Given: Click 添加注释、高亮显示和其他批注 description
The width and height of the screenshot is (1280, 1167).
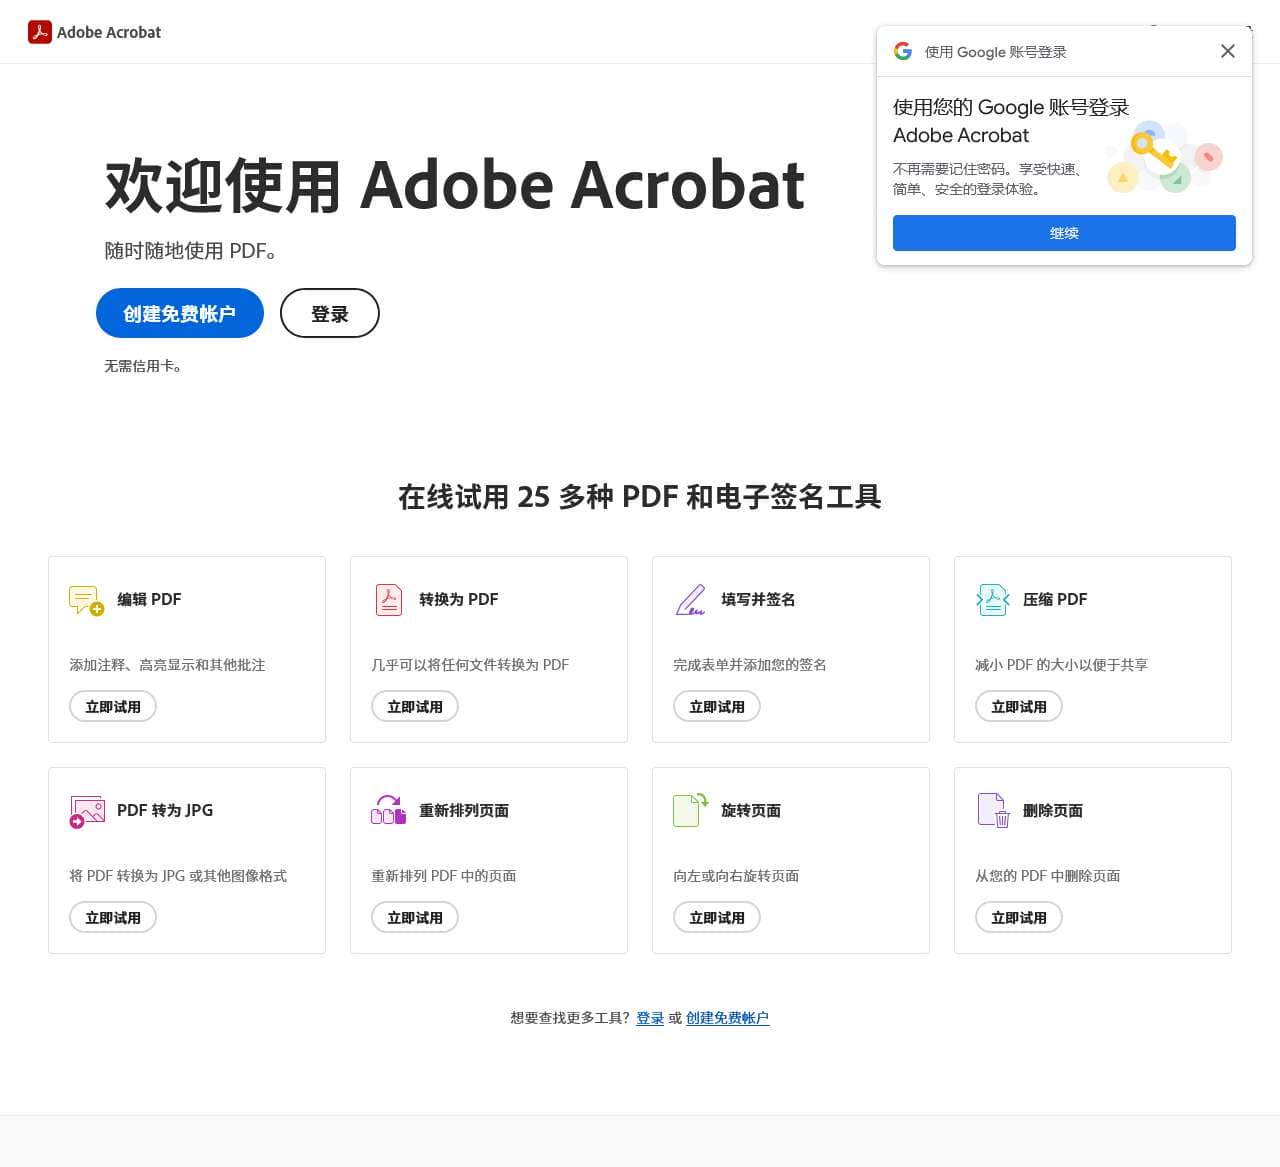Looking at the screenshot, I should pos(167,665).
